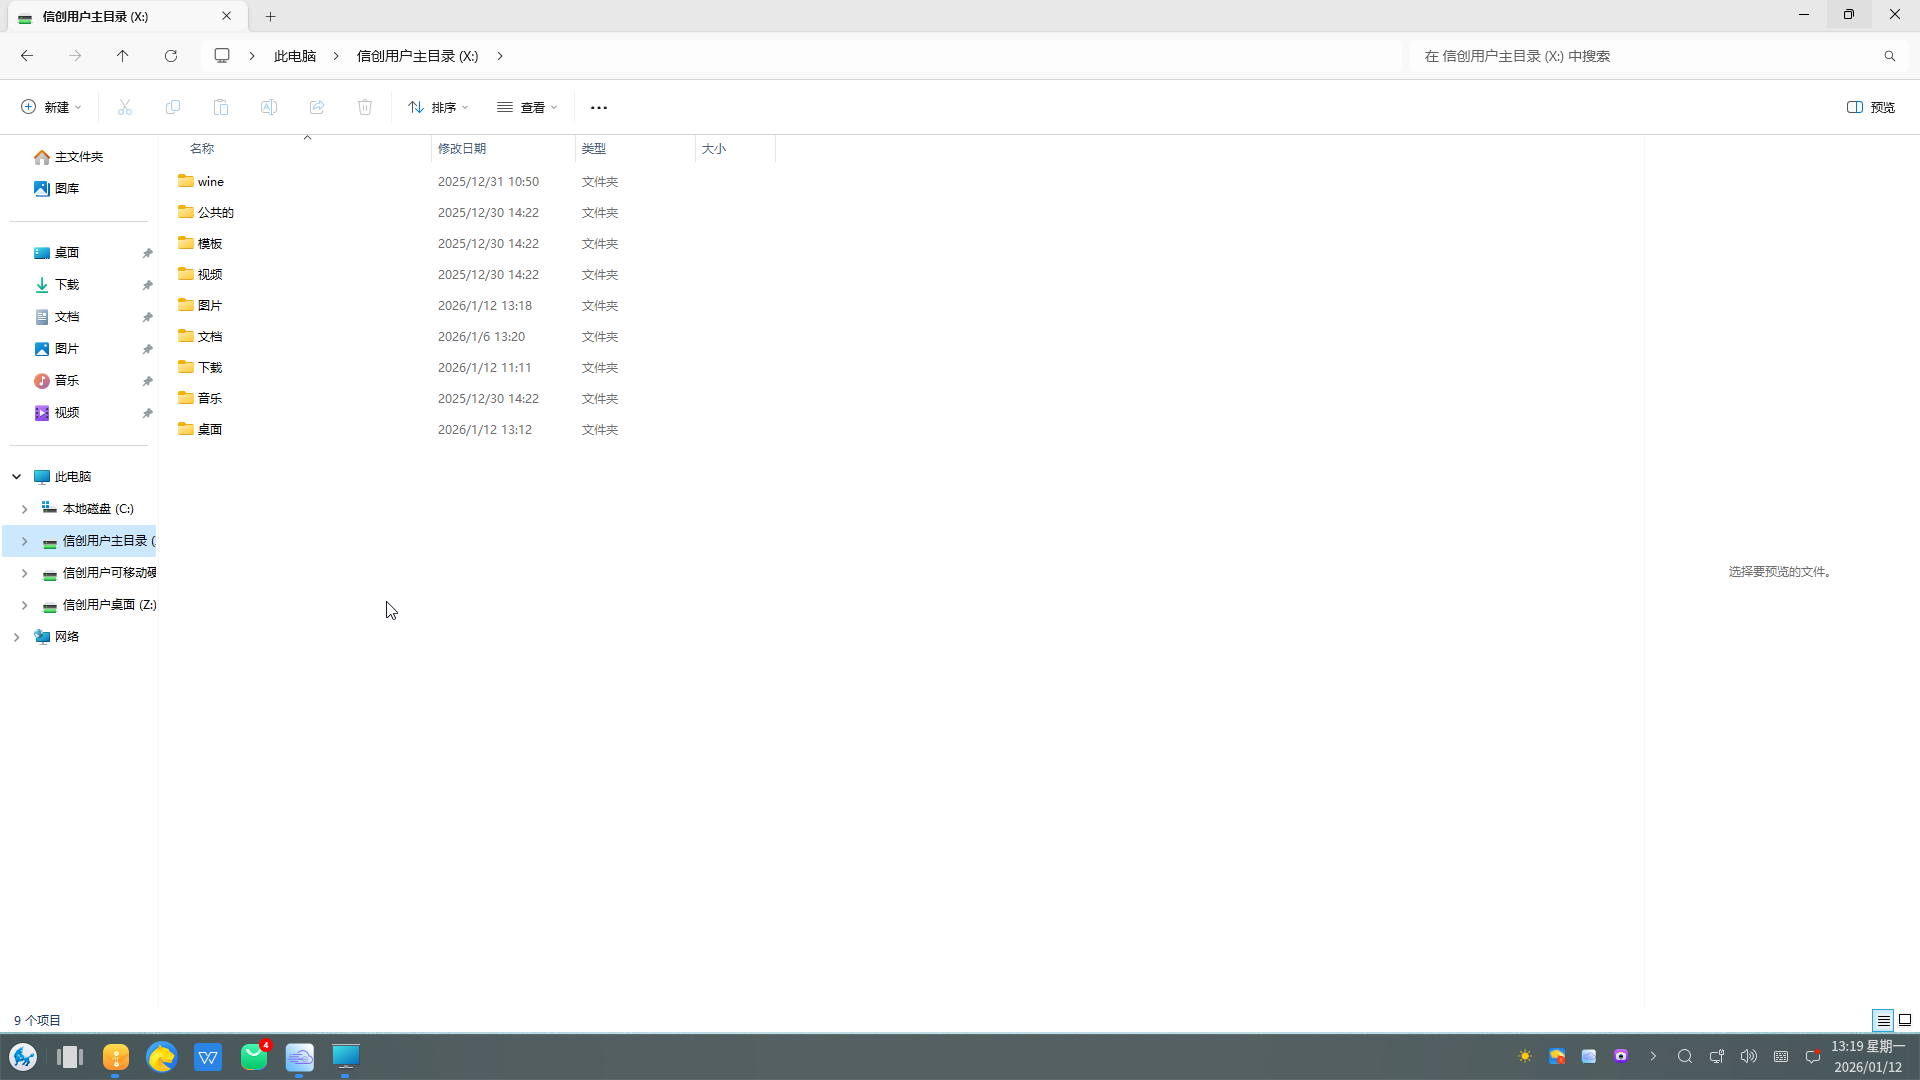The image size is (1920, 1080).
Task: Click the Copy icon in the toolbar
Action: [172, 107]
